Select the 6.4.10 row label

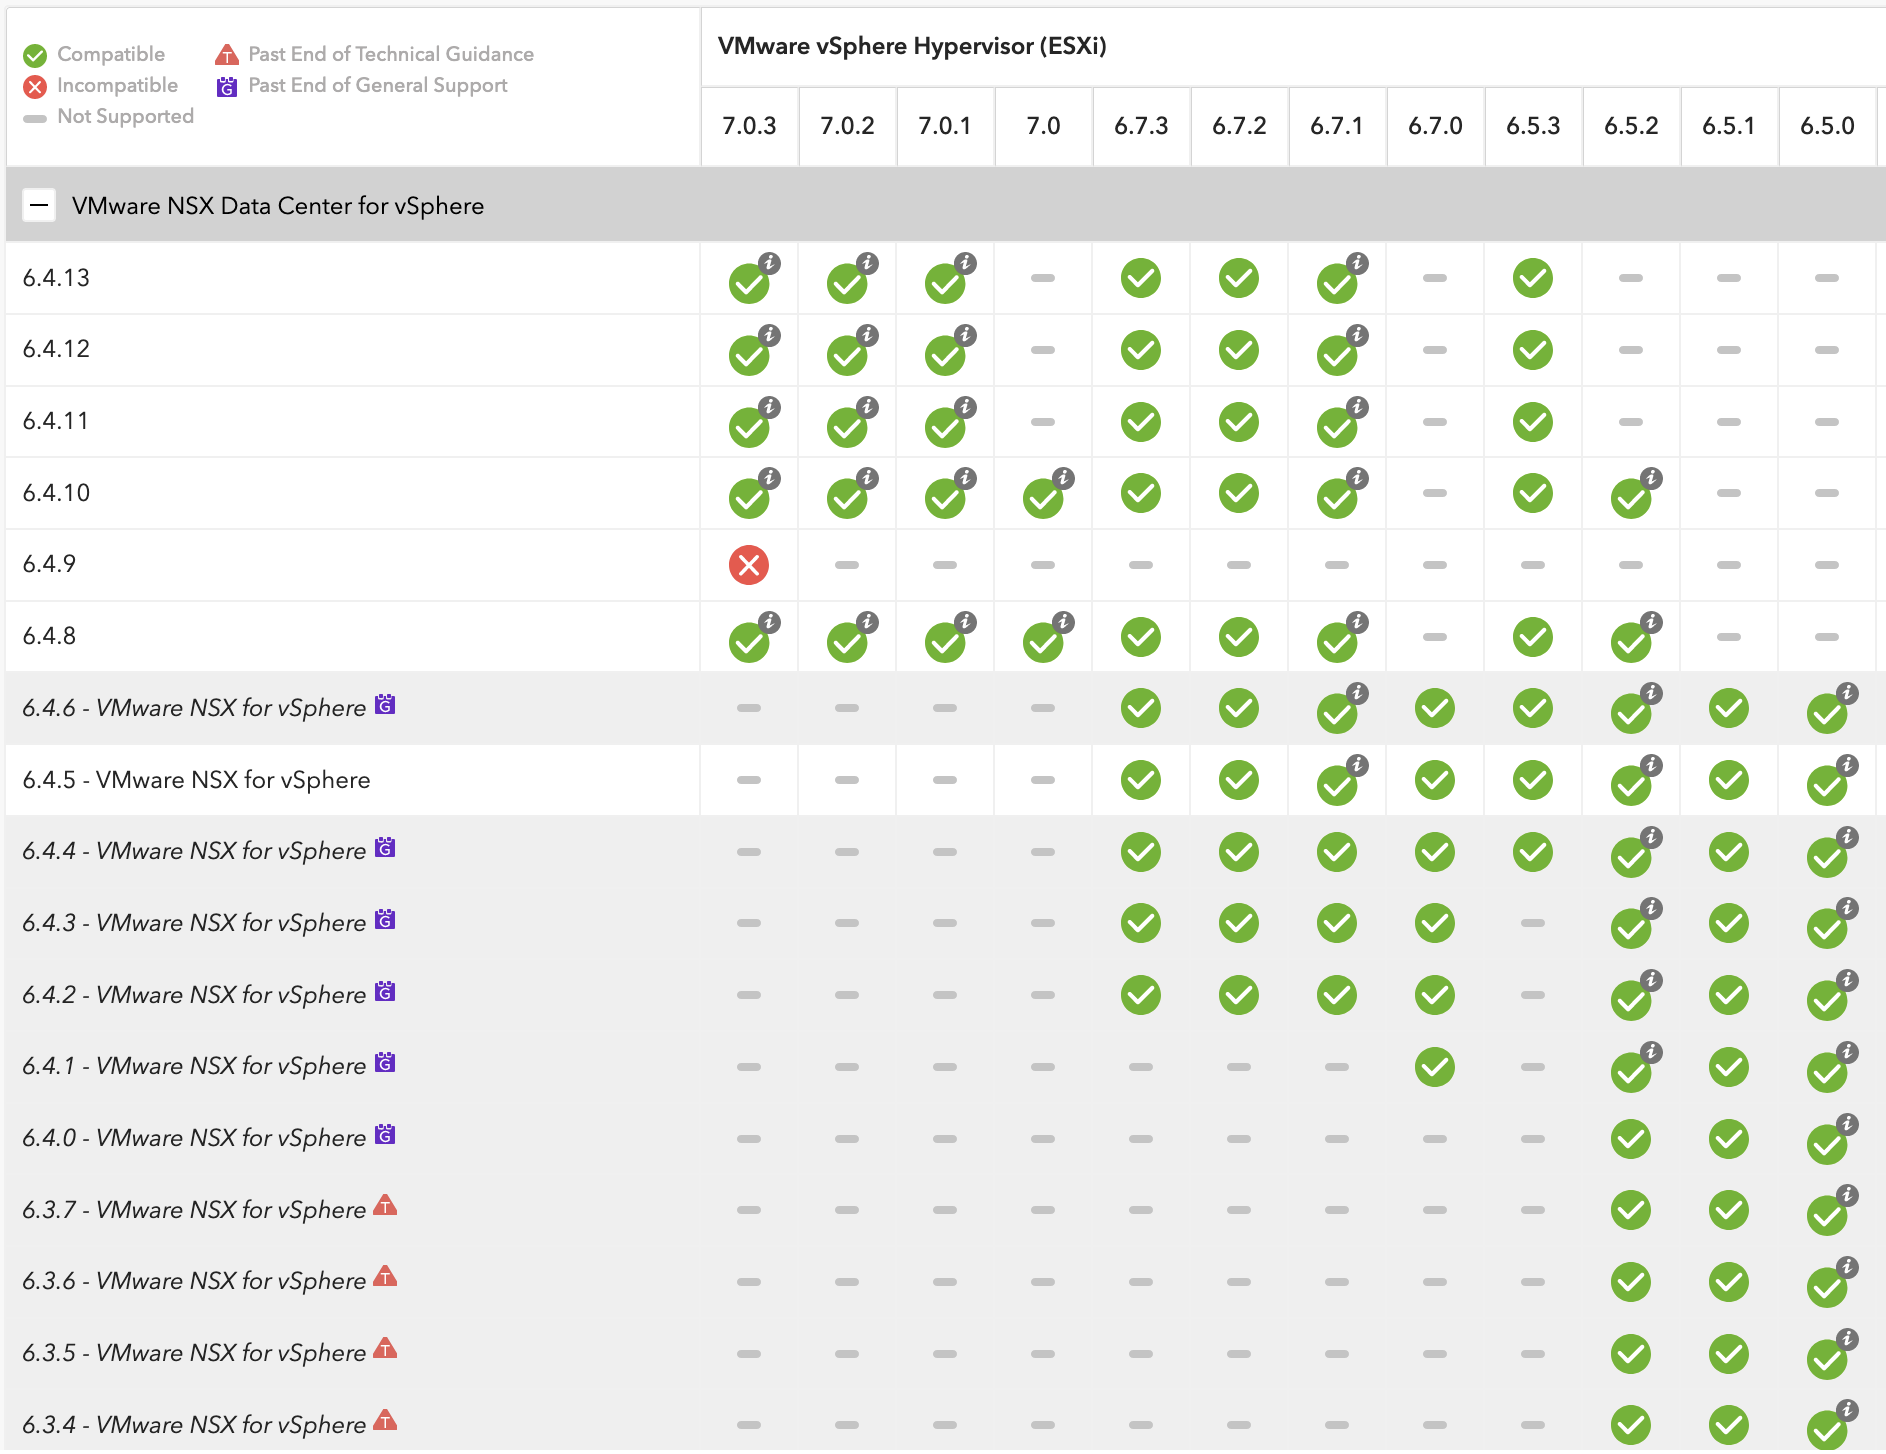coord(56,493)
